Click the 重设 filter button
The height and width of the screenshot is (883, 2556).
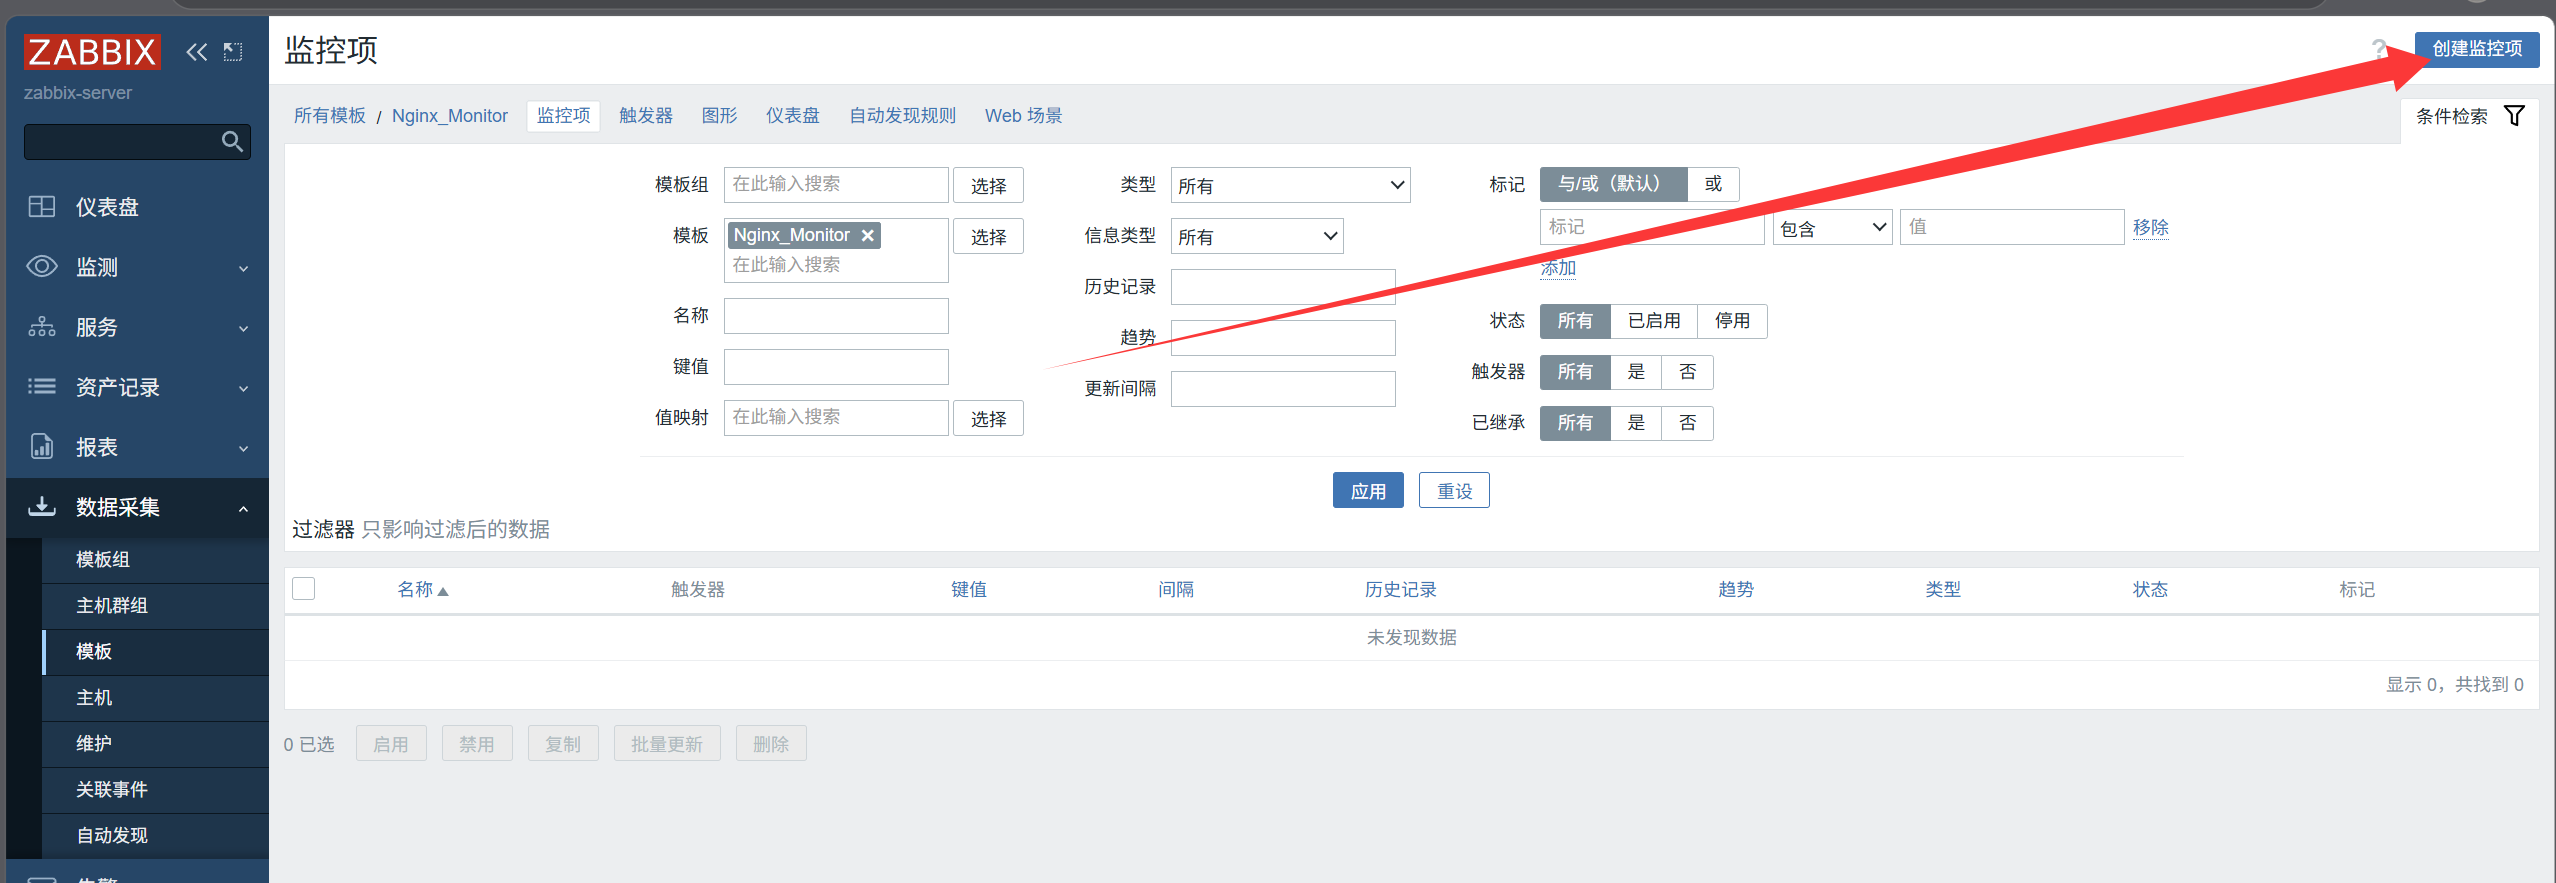click(1454, 491)
